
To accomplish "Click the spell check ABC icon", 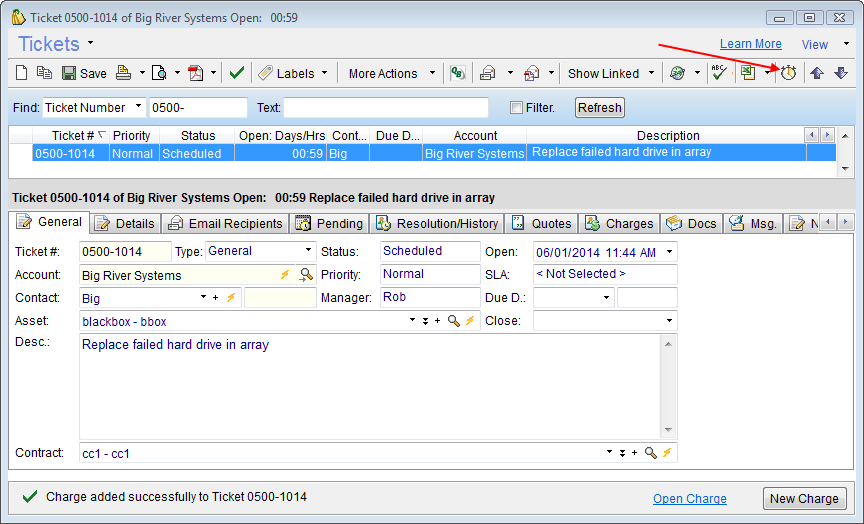I will click(x=718, y=73).
